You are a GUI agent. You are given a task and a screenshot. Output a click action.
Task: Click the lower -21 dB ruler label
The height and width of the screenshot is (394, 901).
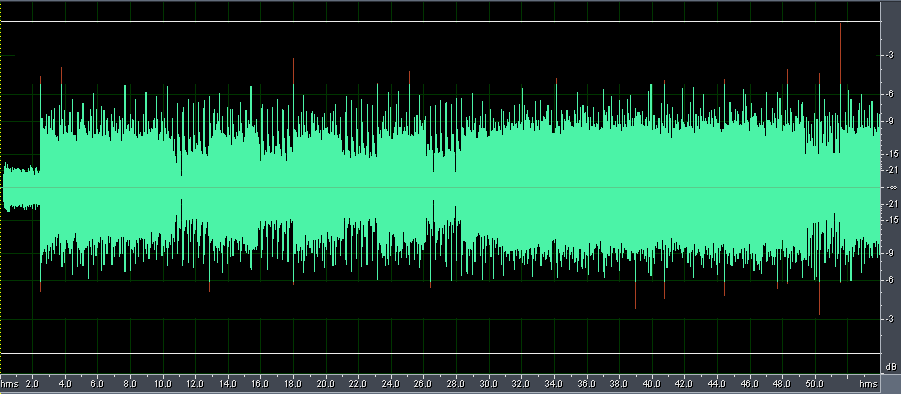coord(891,204)
